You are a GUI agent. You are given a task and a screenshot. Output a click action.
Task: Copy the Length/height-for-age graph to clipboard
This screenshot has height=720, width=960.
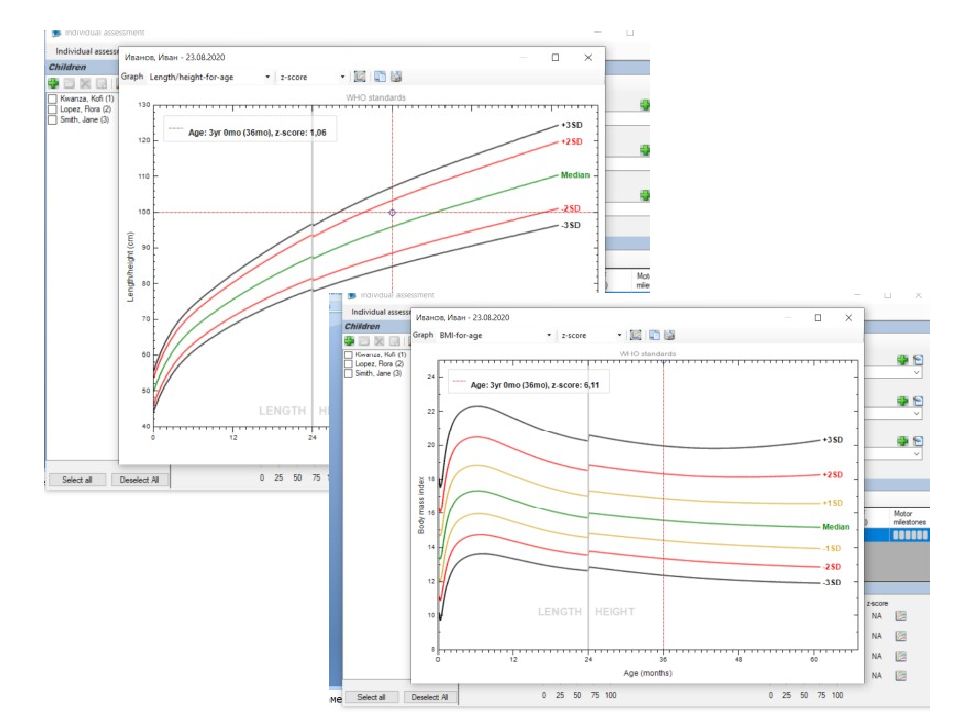380,77
